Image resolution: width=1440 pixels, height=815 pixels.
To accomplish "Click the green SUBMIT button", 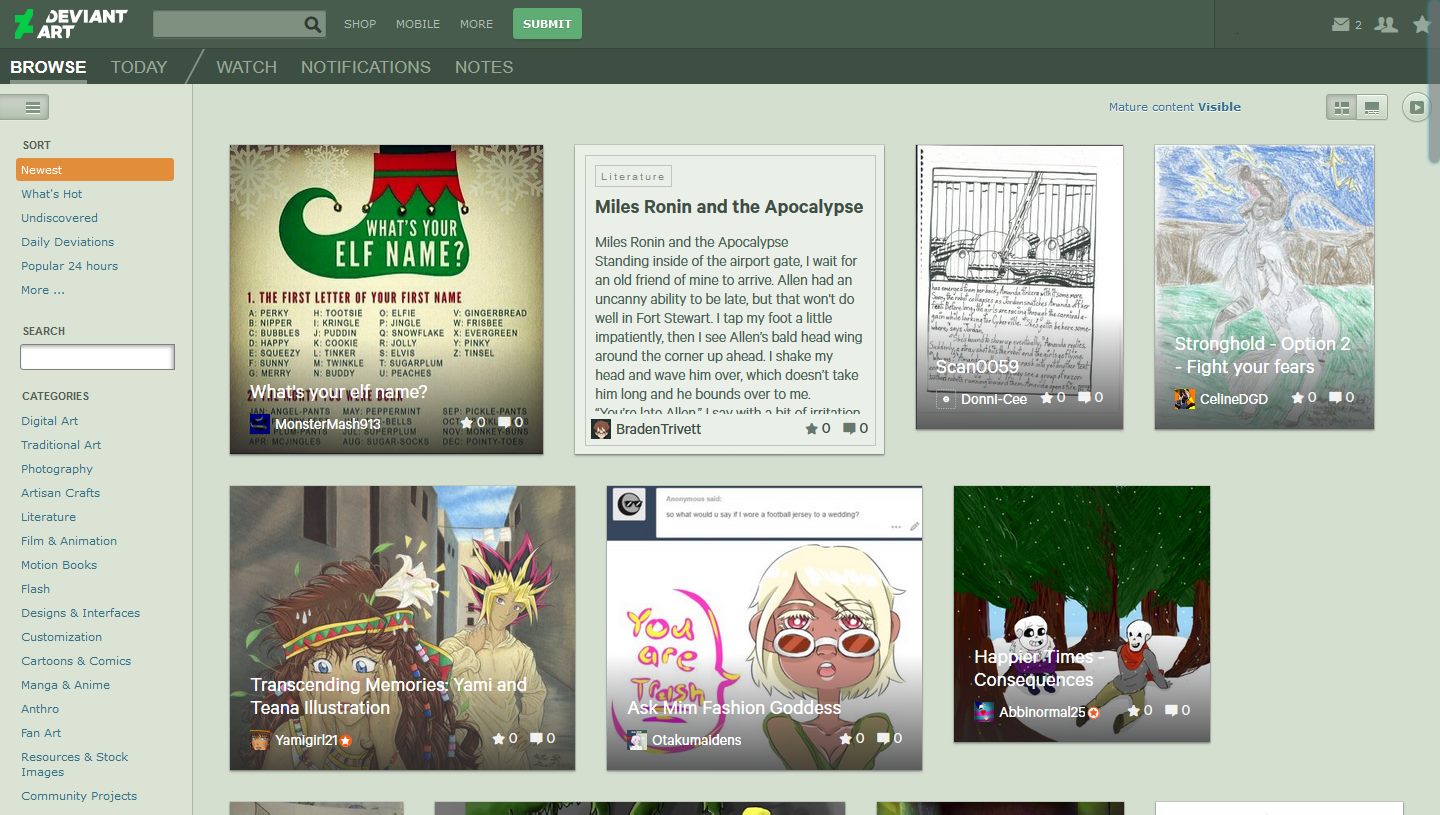I will tap(547, 24).
